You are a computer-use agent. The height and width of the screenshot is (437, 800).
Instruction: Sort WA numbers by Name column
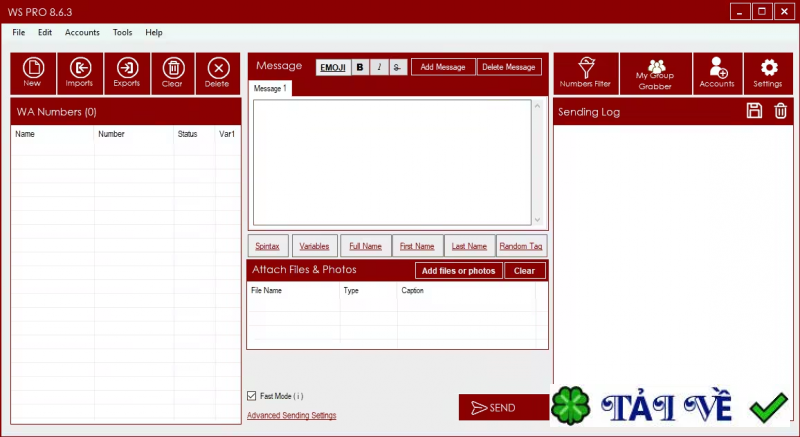pyautogui.click(x=53, y=134)
